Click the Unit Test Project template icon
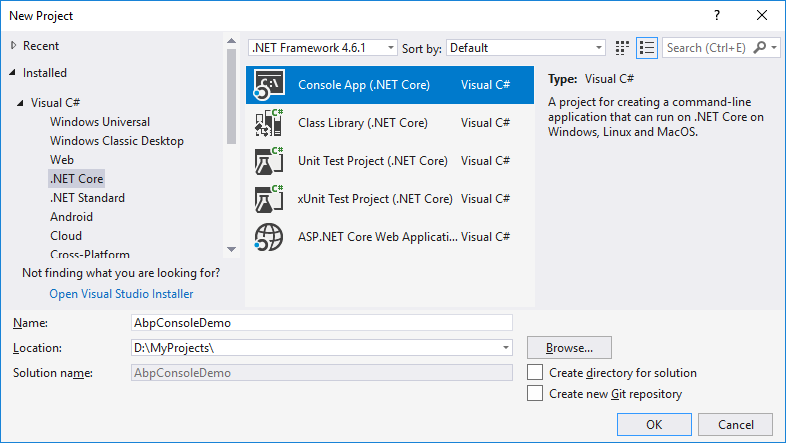Image resolution: width=786 pixels, height=443 pixels. pos(269,161)
